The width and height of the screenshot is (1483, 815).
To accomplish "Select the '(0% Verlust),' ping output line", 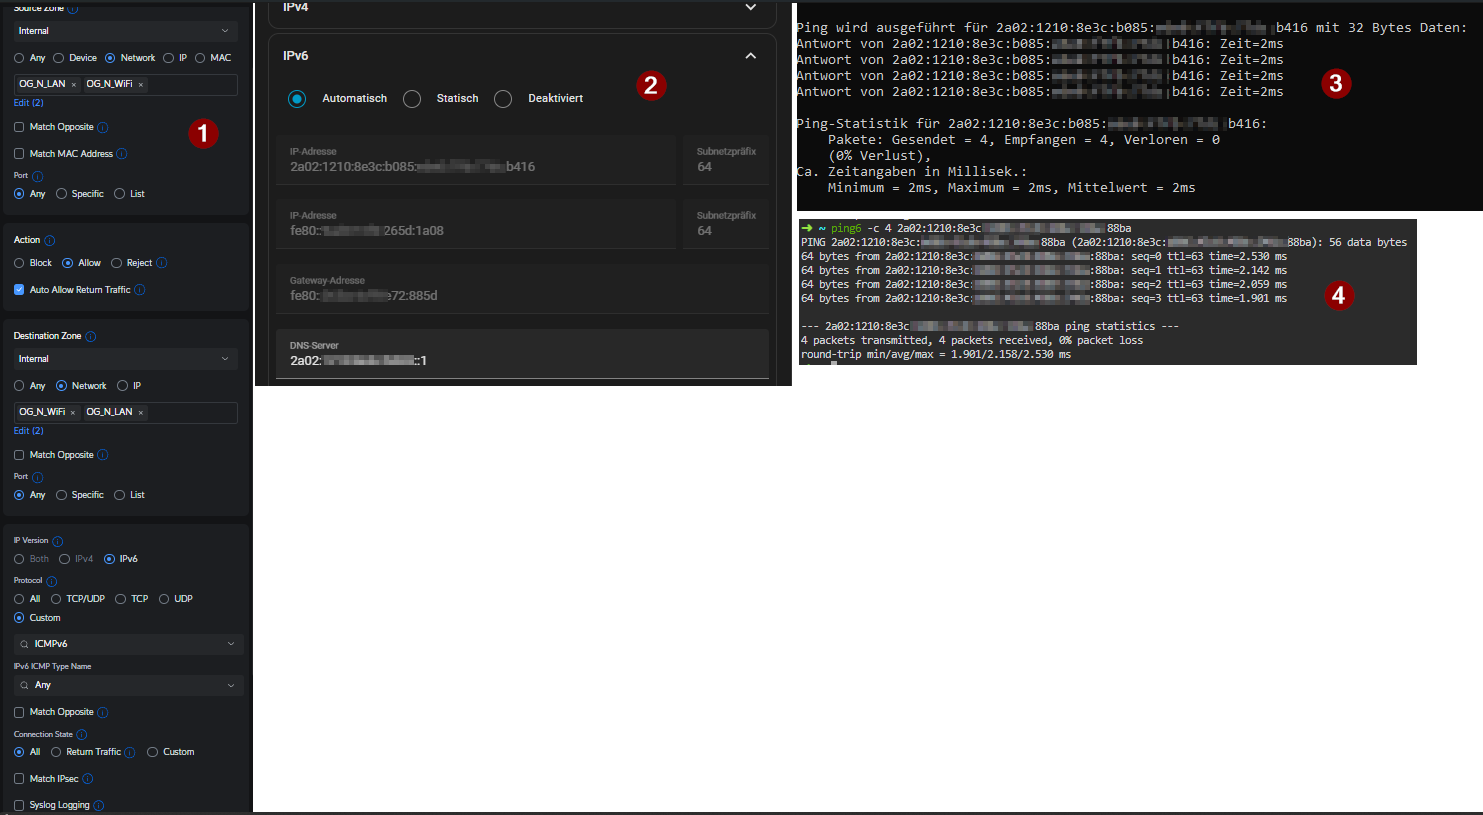I will pyautogui.click(x=879, y=156).
